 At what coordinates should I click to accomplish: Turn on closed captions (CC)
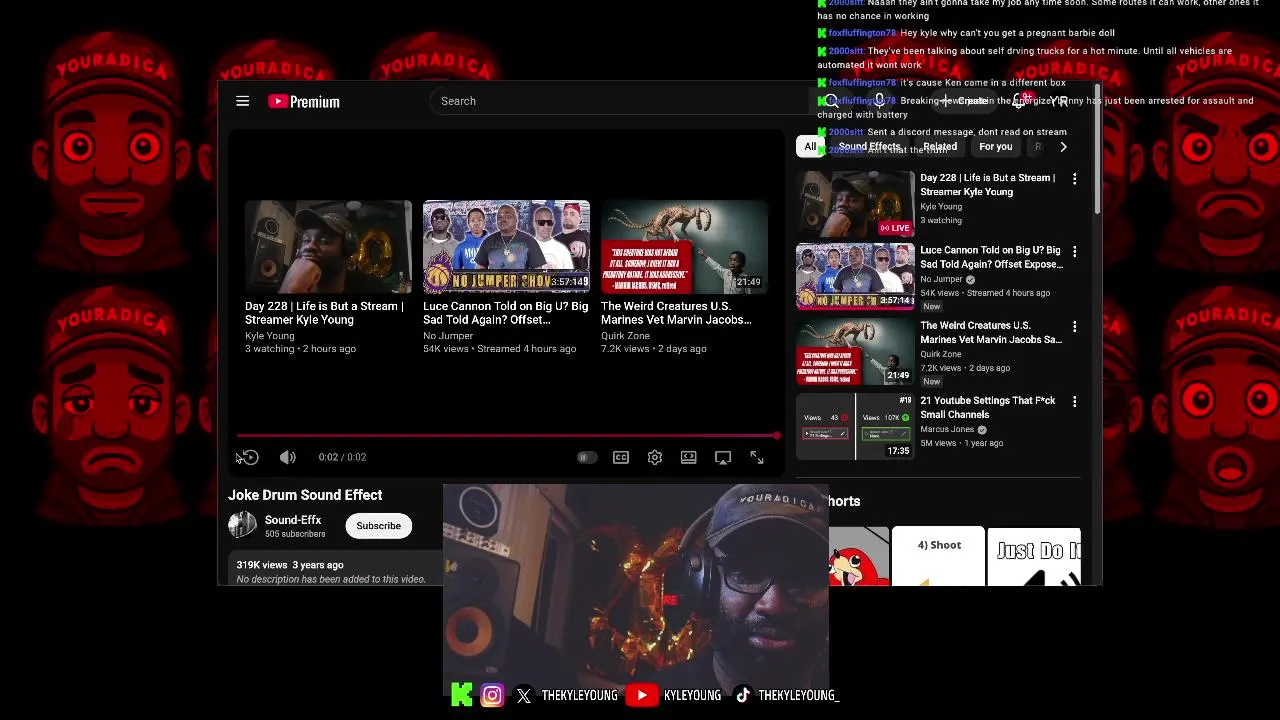(621, 457)
